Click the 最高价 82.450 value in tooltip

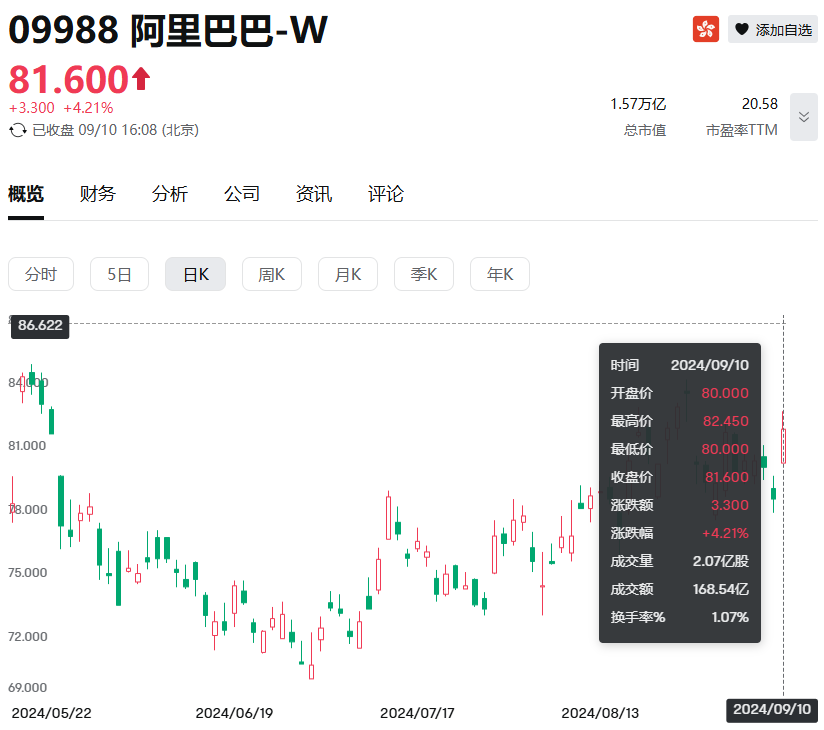pos(726,421)
